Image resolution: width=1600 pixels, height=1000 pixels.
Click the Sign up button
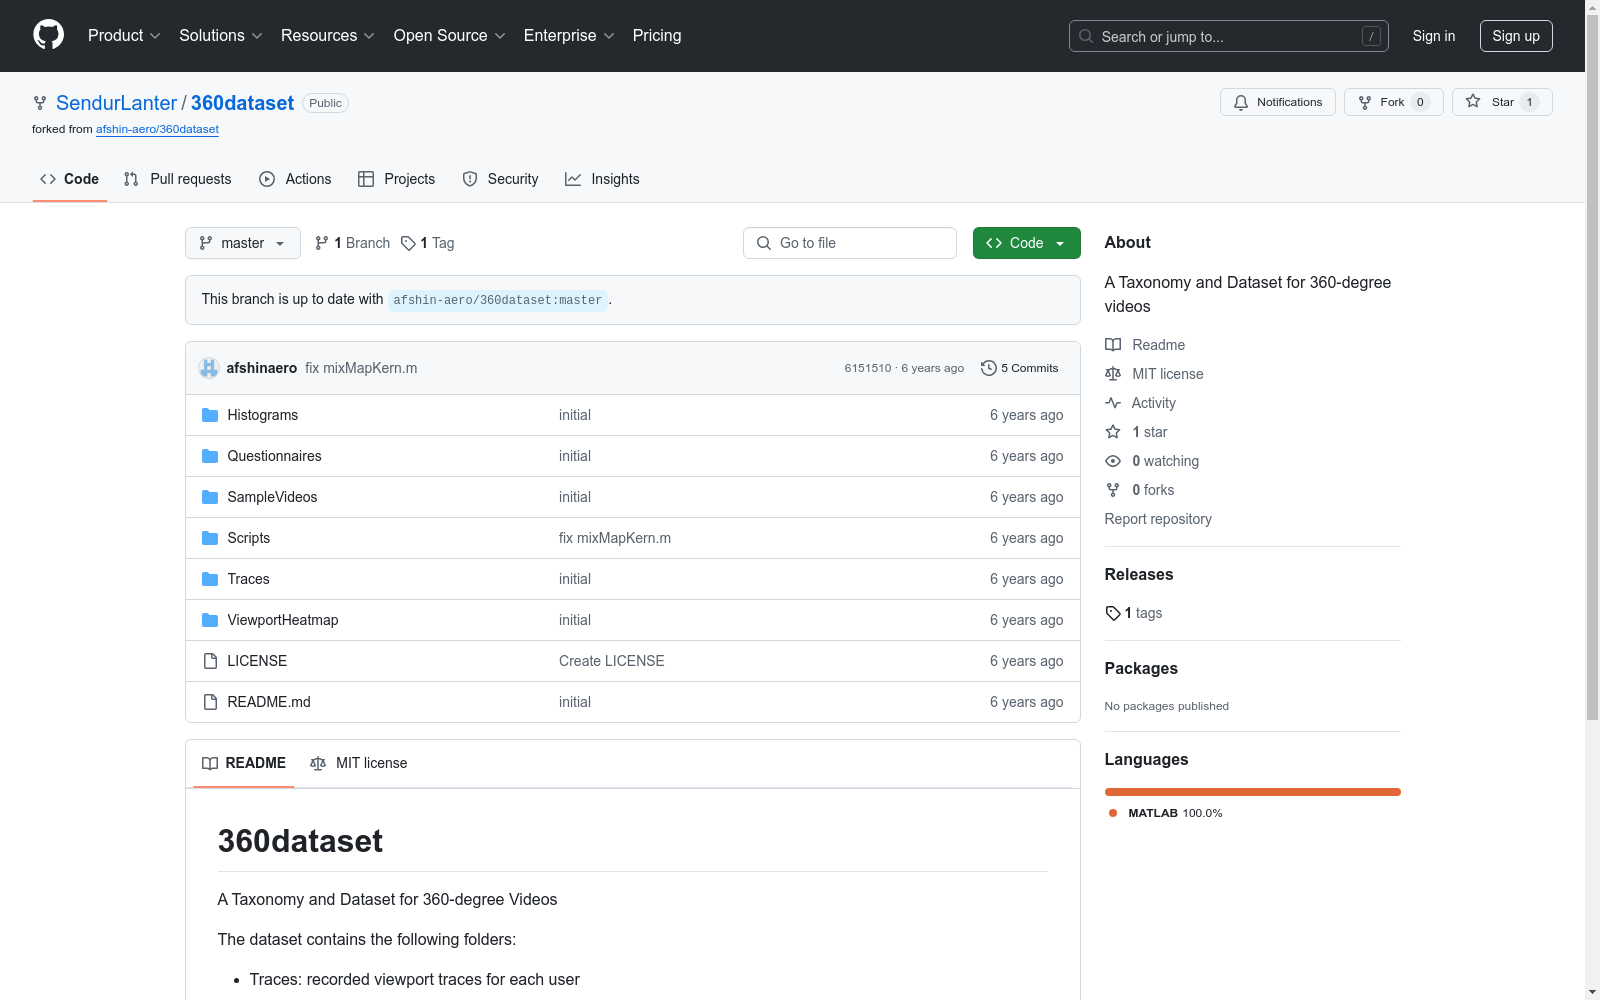(x=1516, y=36)
